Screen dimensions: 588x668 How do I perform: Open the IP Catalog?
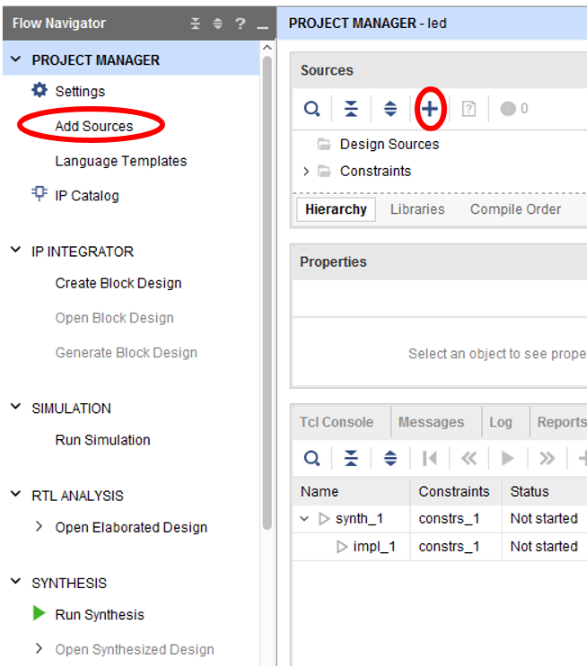coord(86,196)
